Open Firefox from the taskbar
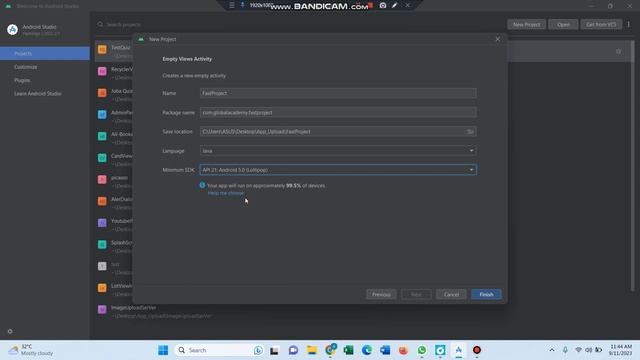 pyautogui.click(x=403, y=350)
